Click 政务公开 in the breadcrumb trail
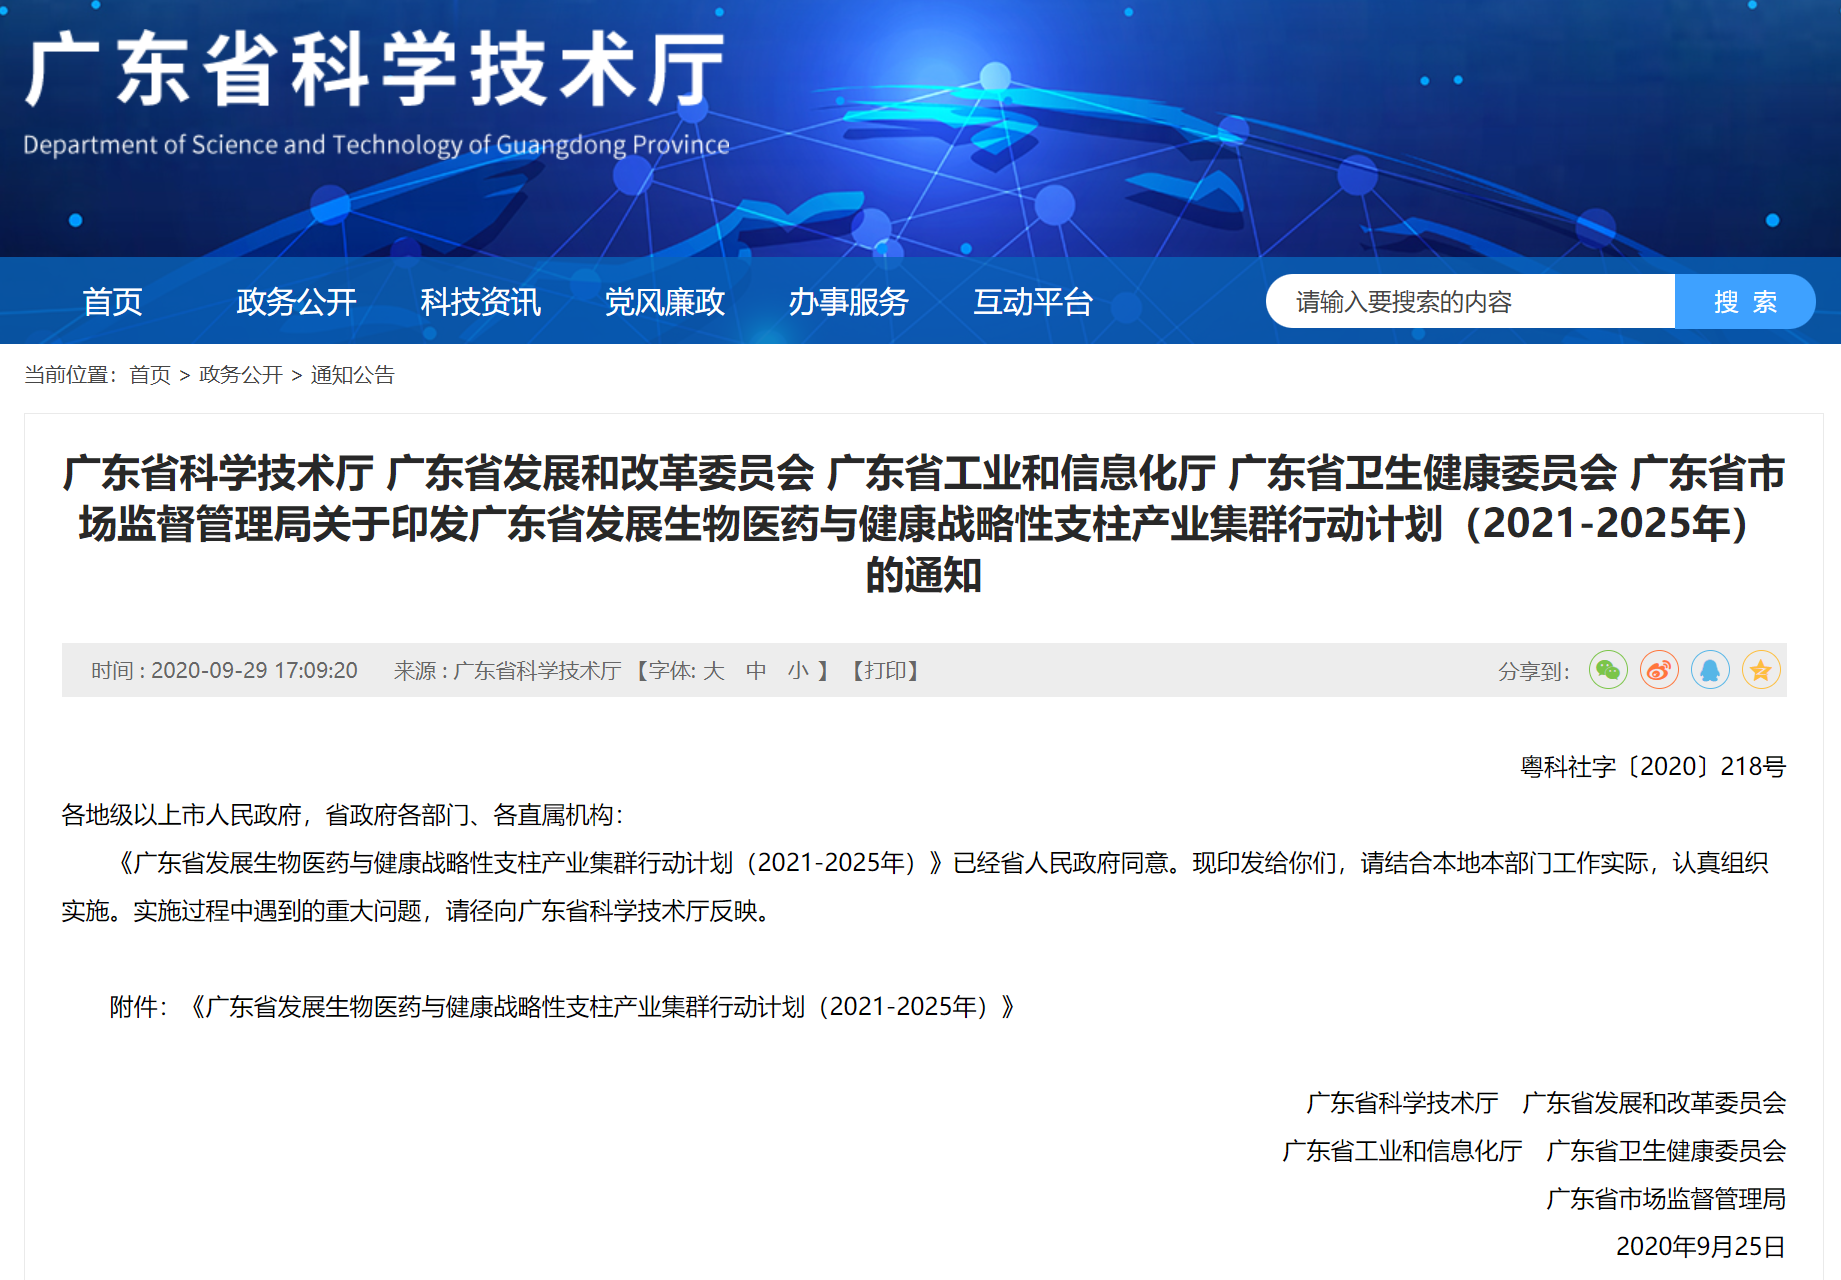 pyautogui.click(x=241, y=375)
